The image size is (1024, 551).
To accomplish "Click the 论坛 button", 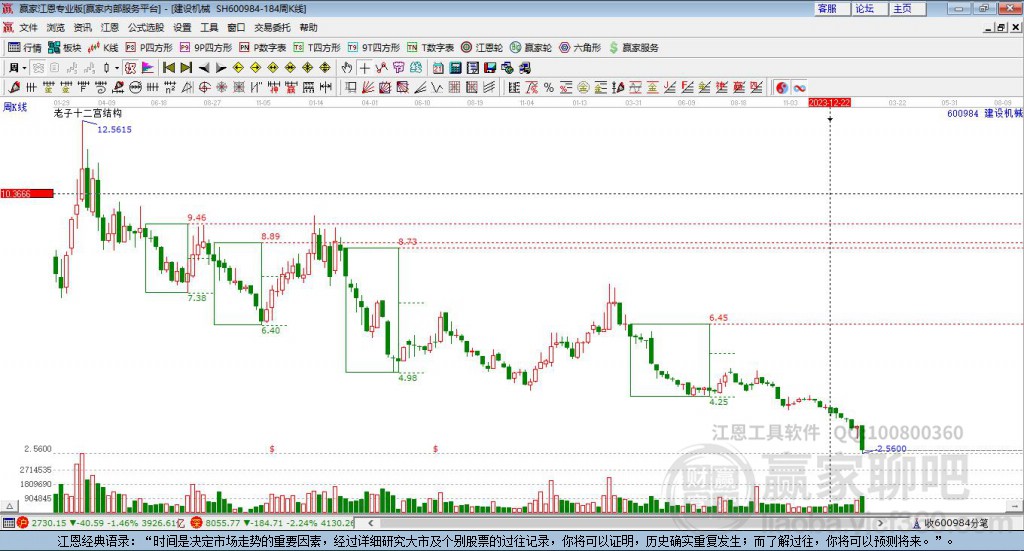I will (871, 8).
